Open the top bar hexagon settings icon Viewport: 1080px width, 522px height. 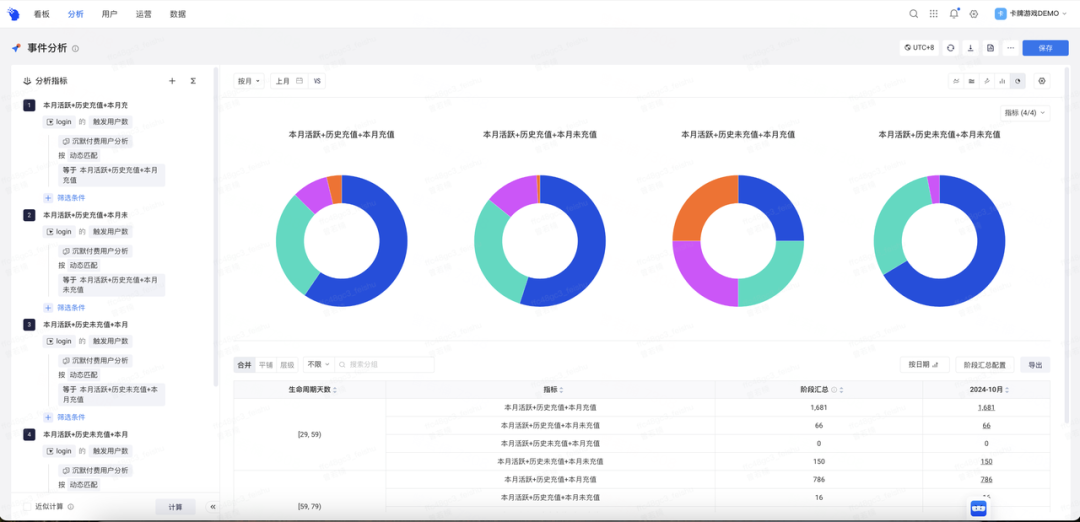[x=973, y=14]
